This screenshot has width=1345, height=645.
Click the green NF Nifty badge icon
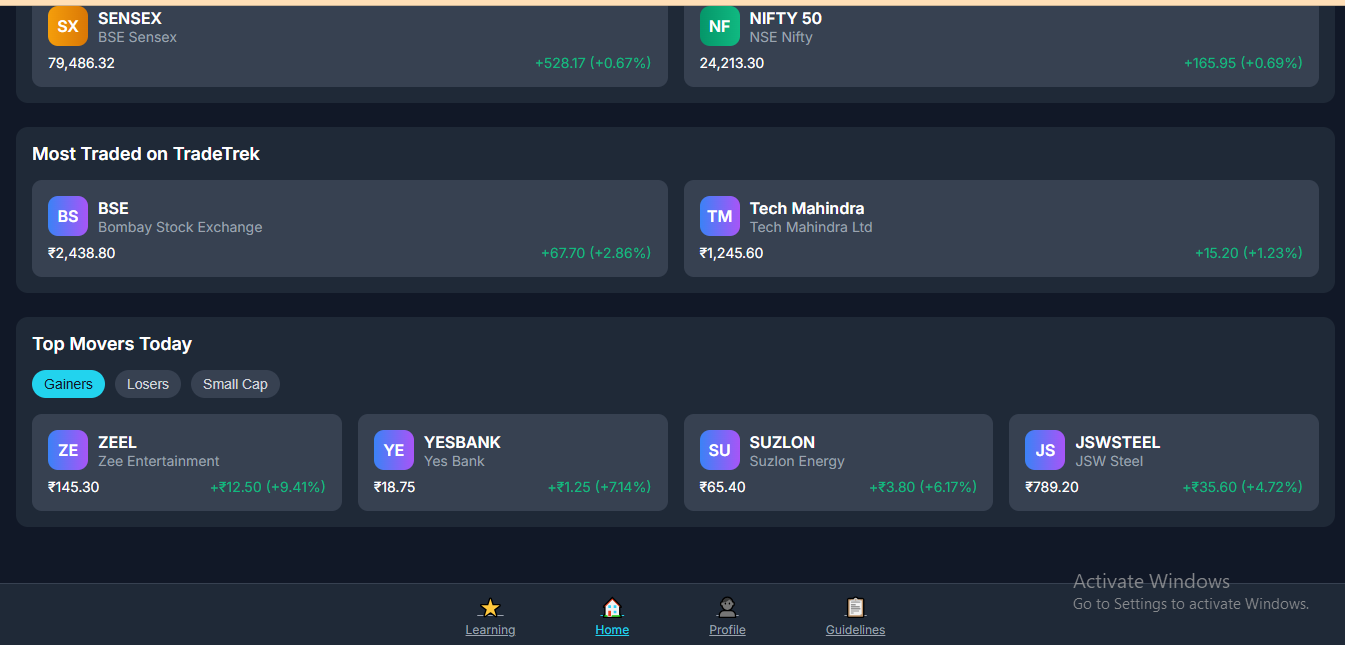coord(720,27)
